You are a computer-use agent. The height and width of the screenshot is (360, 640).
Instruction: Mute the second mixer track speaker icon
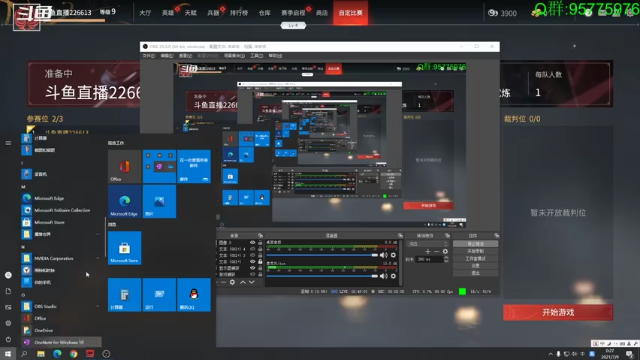[383, 276]
